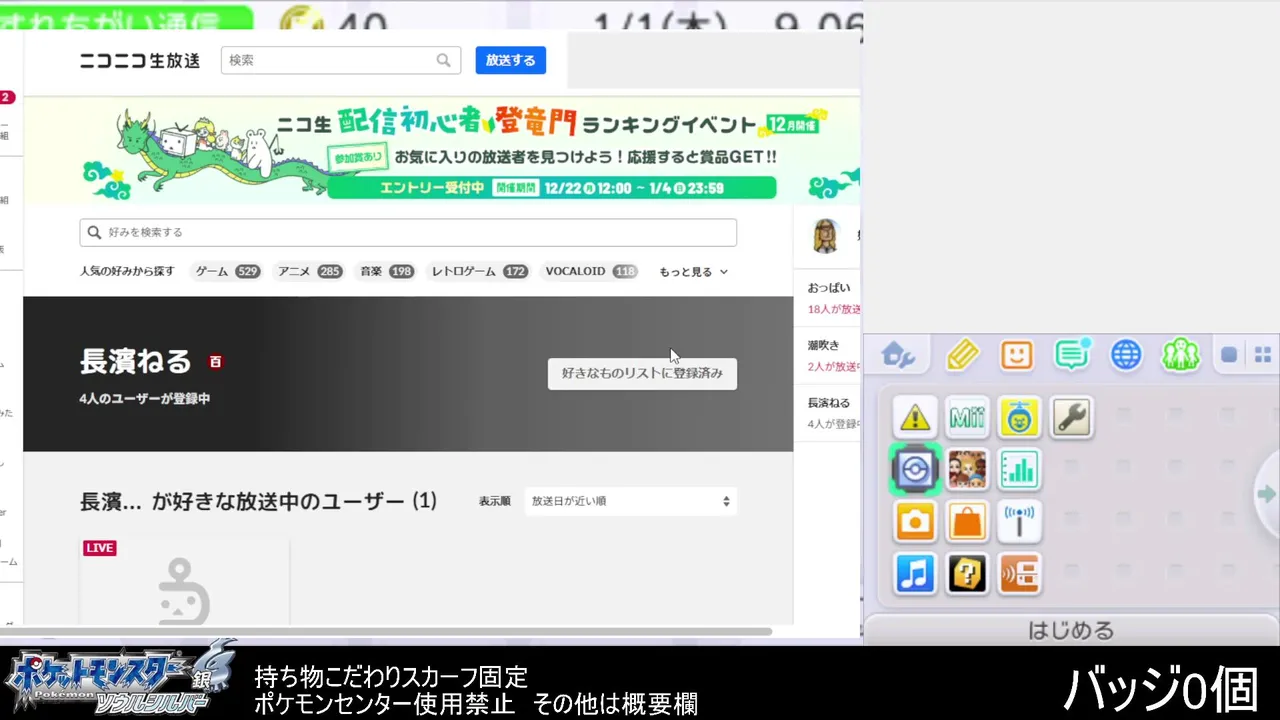The image size is (1280, 720).
Task: Select the highlighted Poké Ball game card
Action: [915, 469]
